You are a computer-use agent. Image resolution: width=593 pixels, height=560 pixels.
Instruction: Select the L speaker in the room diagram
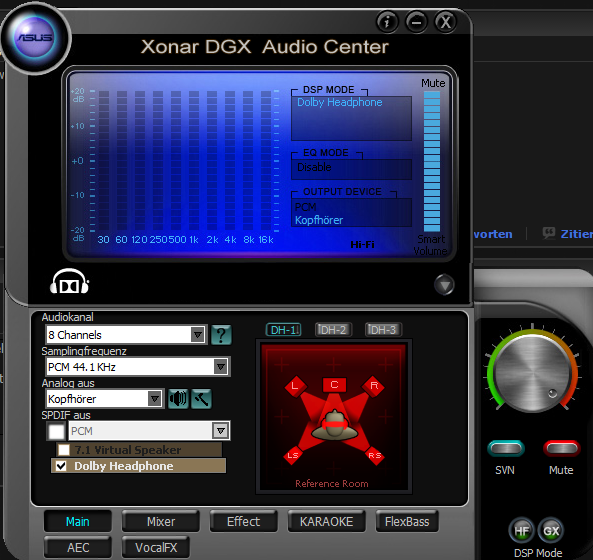pyautogui.click(x=295, y=386)
